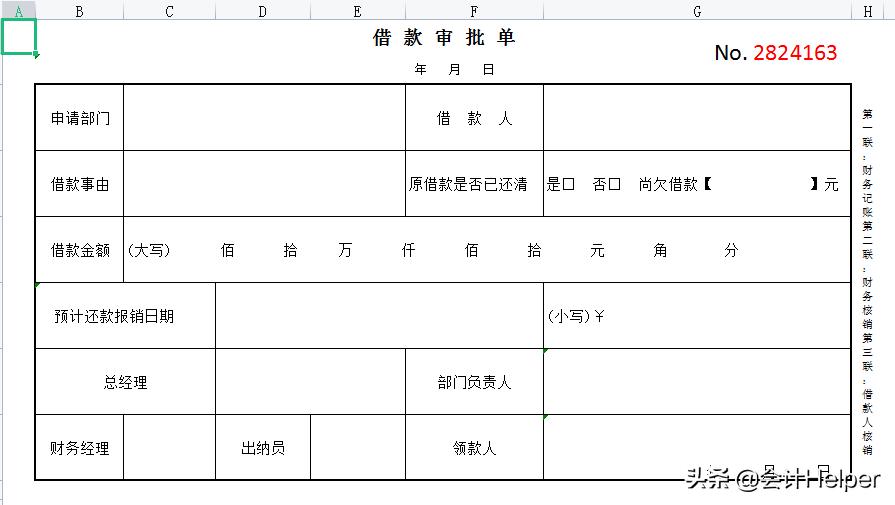Select the 出纳员 label cell
The image size is (895, 505).
(x=263, y=447)
